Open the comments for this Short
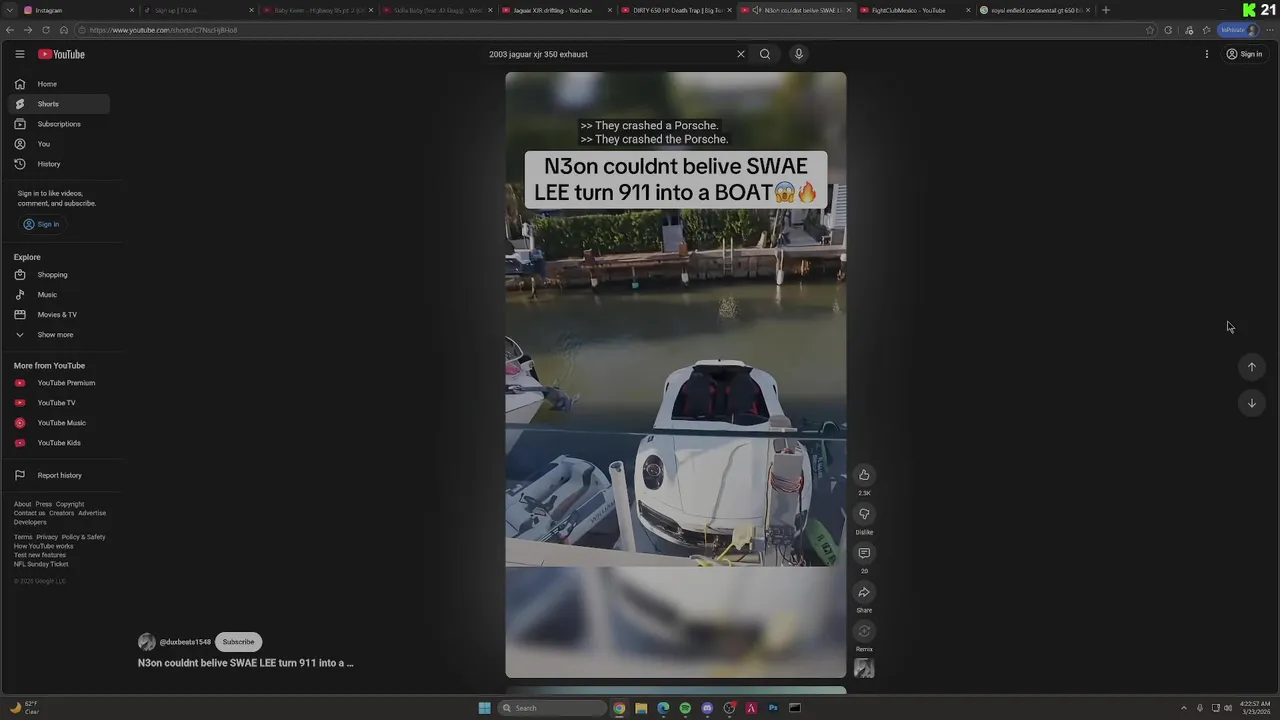This screenshot has width=1280, height=720. click(x=864, y=553)
